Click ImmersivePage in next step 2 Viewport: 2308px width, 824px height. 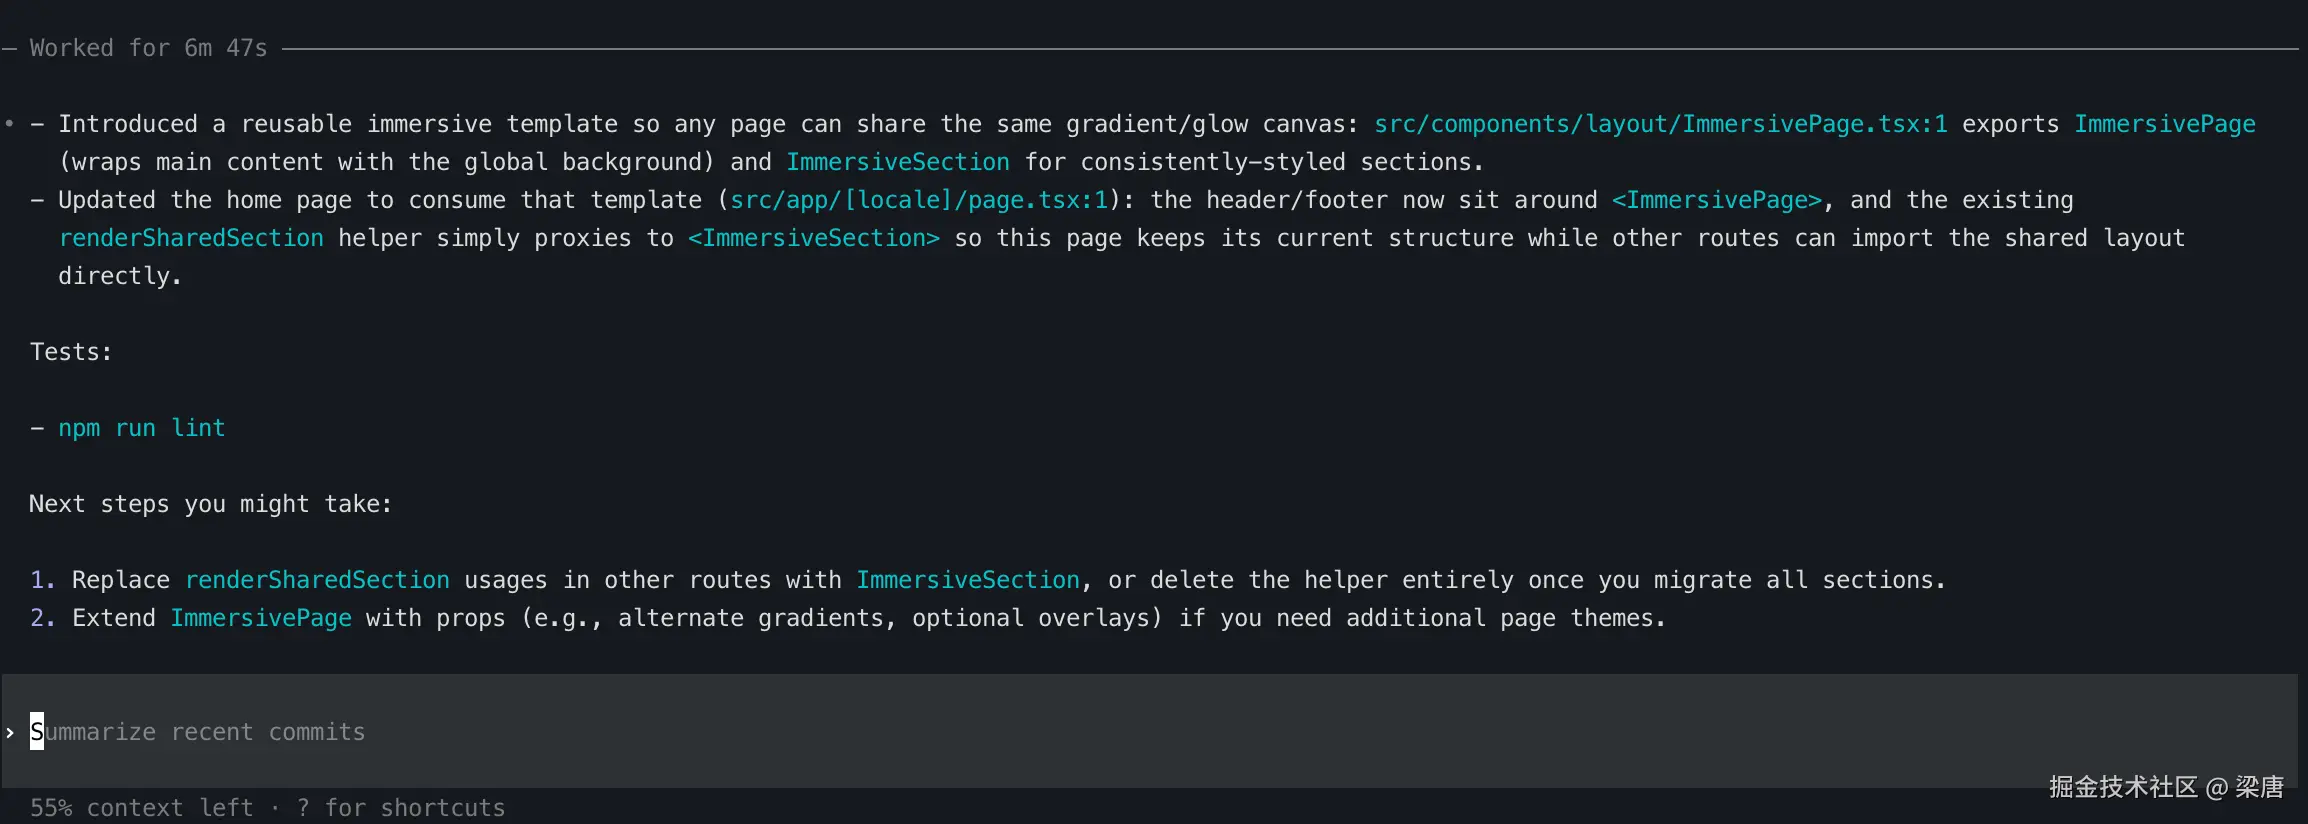coord(260,618)
